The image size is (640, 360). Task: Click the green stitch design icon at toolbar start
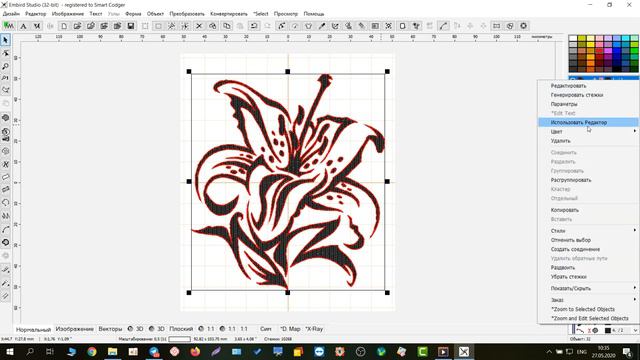(9, 26)
